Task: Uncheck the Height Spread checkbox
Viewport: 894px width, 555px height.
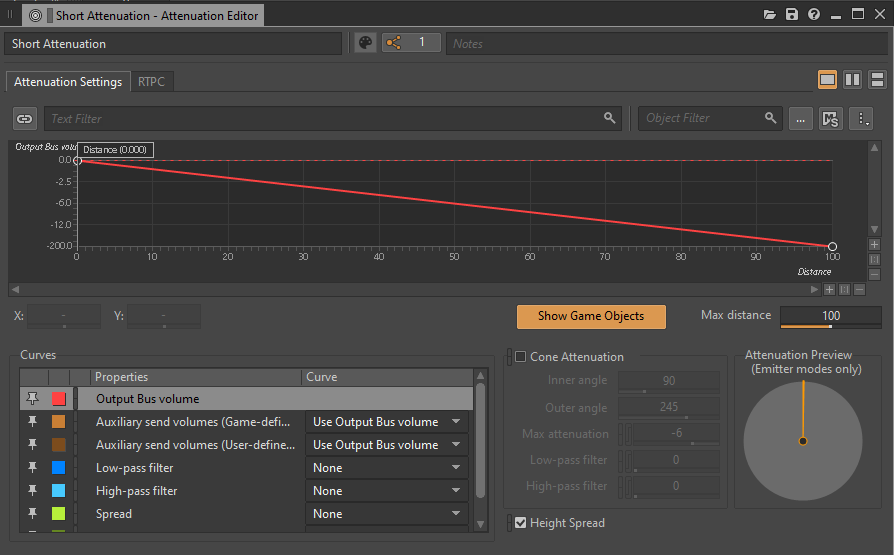Action: point(521,522)
